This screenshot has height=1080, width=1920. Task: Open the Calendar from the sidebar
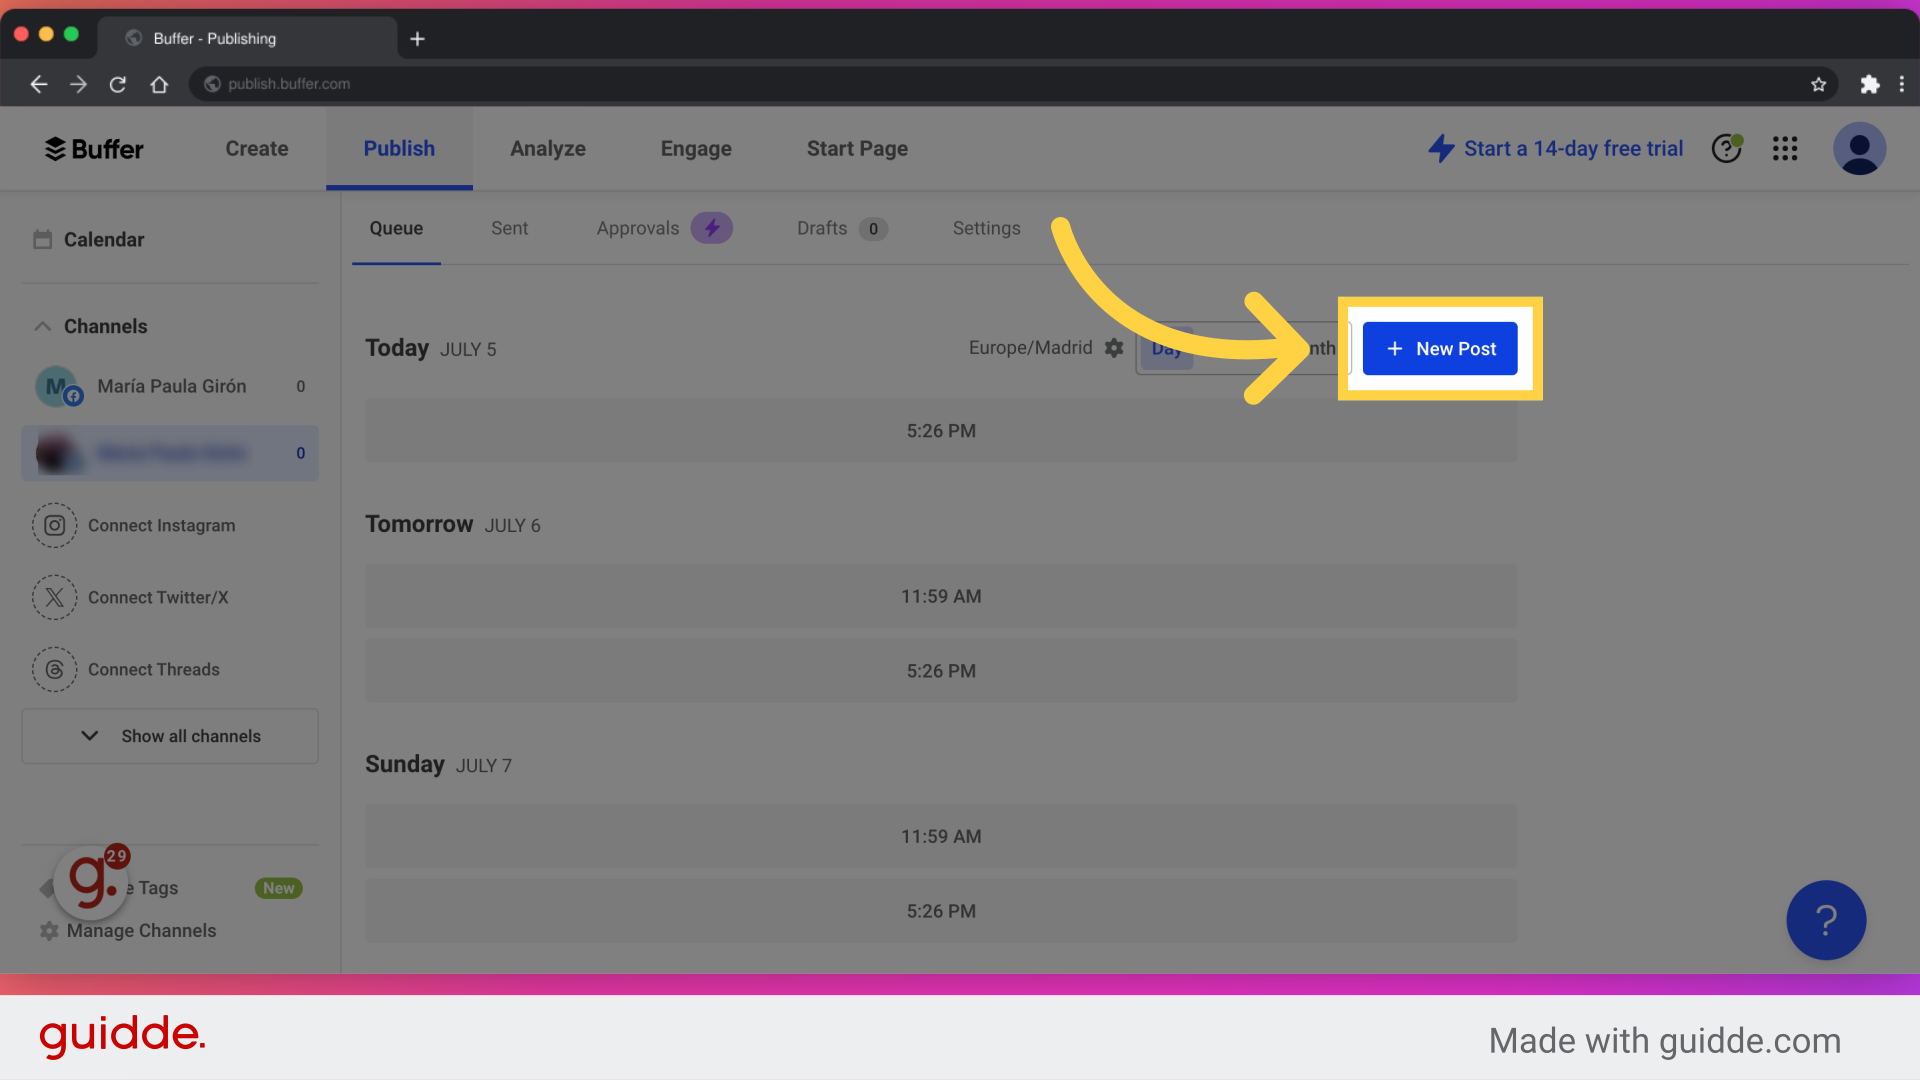pos(103,239)
